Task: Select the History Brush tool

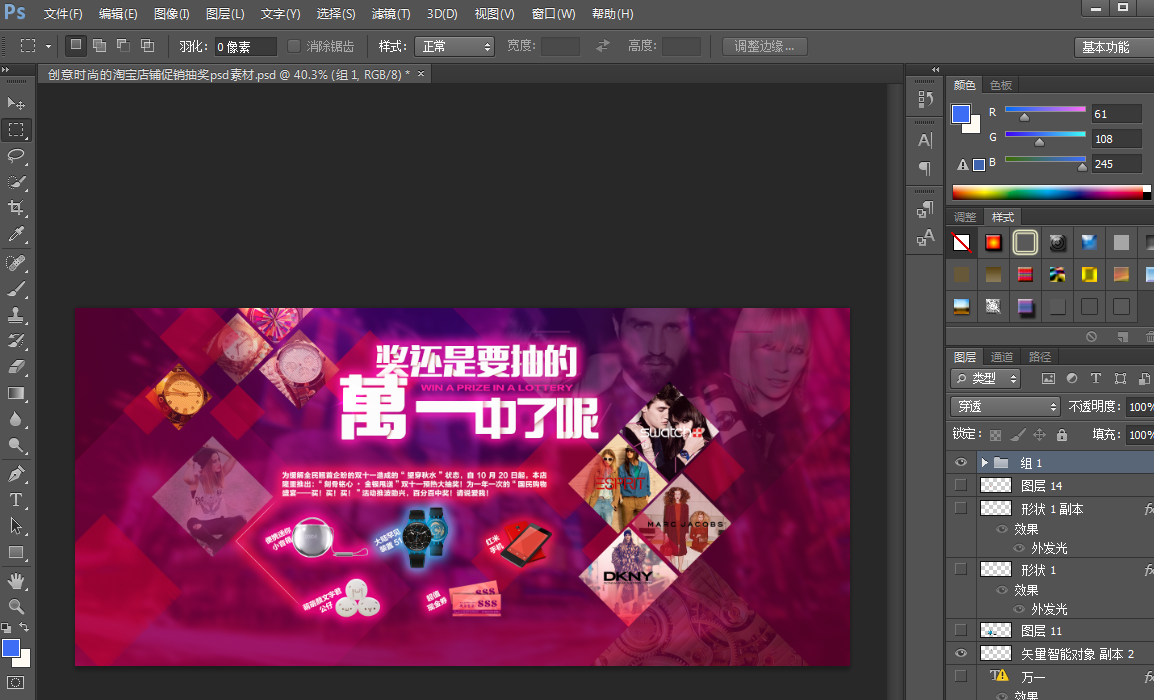Action: pyautogui.click(x=15, y=341)
